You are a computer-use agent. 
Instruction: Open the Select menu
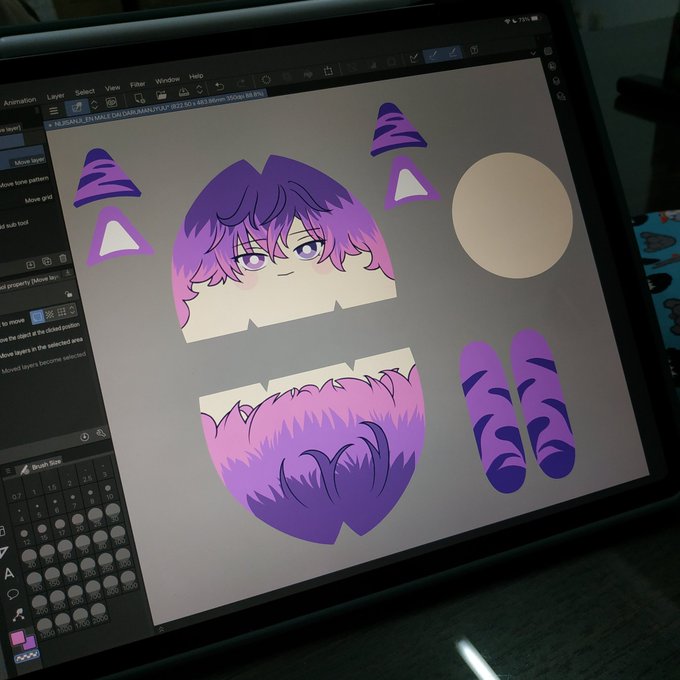[85, 92]
